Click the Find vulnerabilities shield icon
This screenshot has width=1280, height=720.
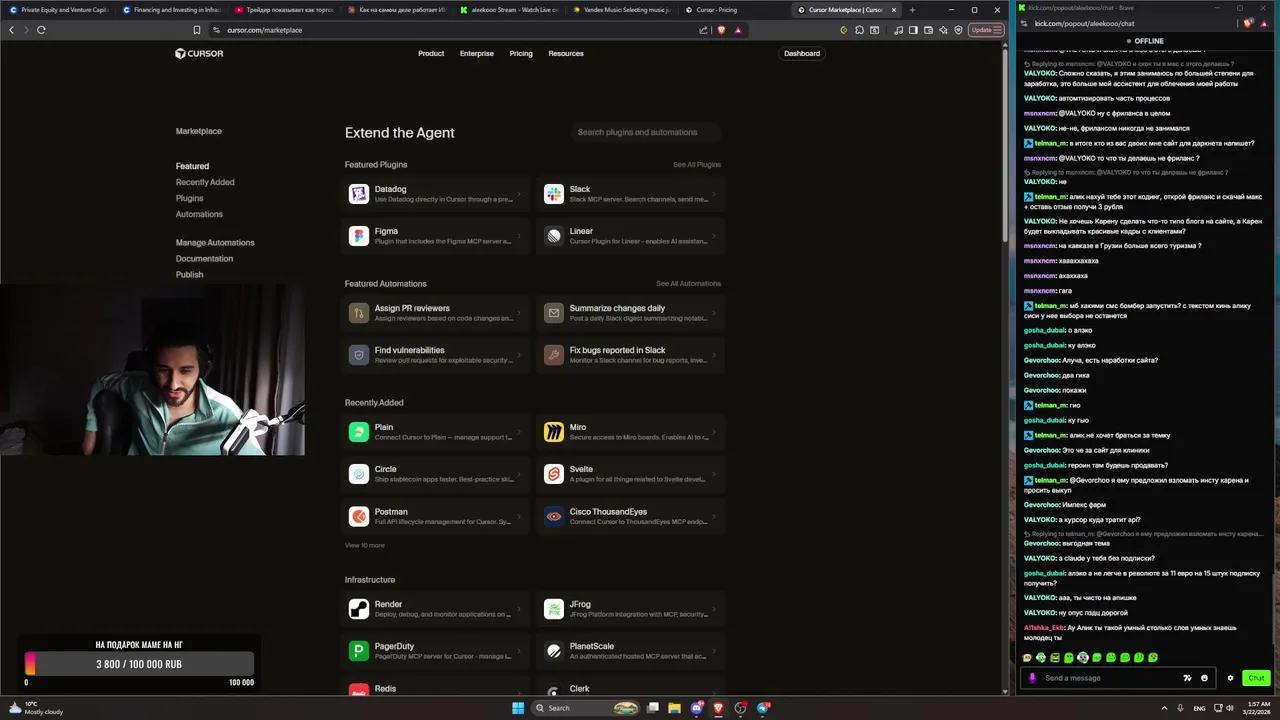(x=359, y=355)
